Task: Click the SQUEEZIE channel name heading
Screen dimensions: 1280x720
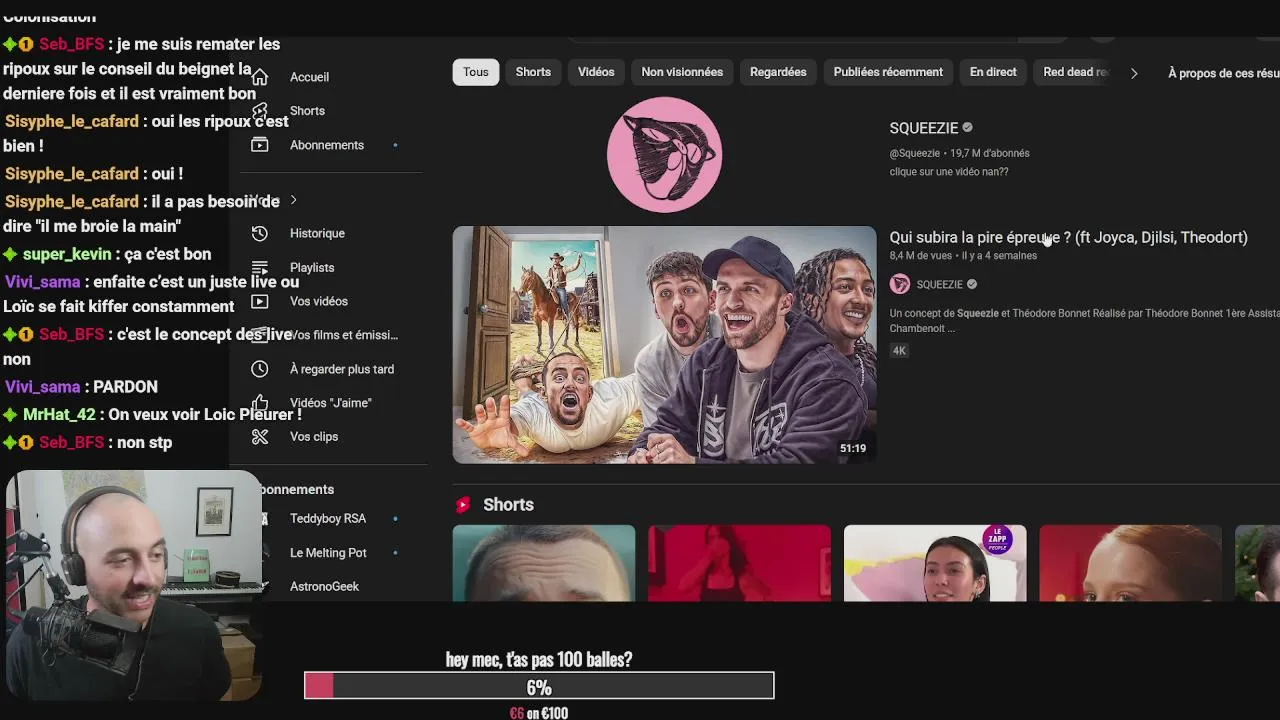Action: (924, 128)
